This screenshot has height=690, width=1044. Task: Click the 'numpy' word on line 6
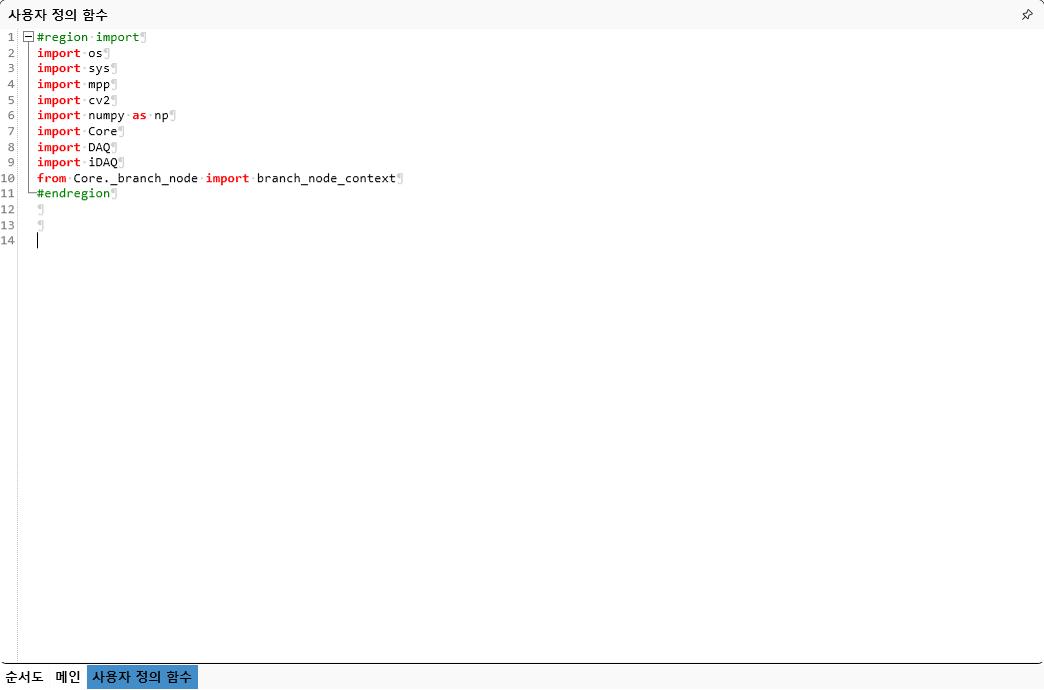point(106,115)
